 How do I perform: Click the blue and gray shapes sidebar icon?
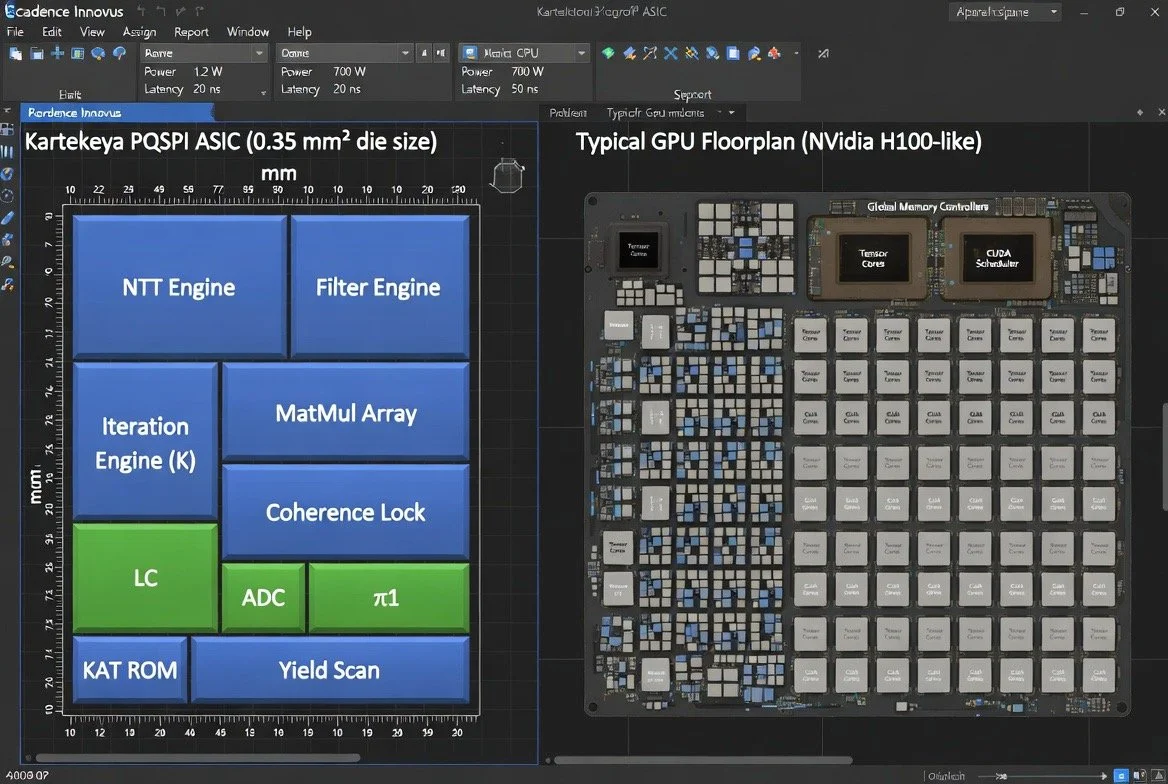pyautogui.click(x=7, y=240)
